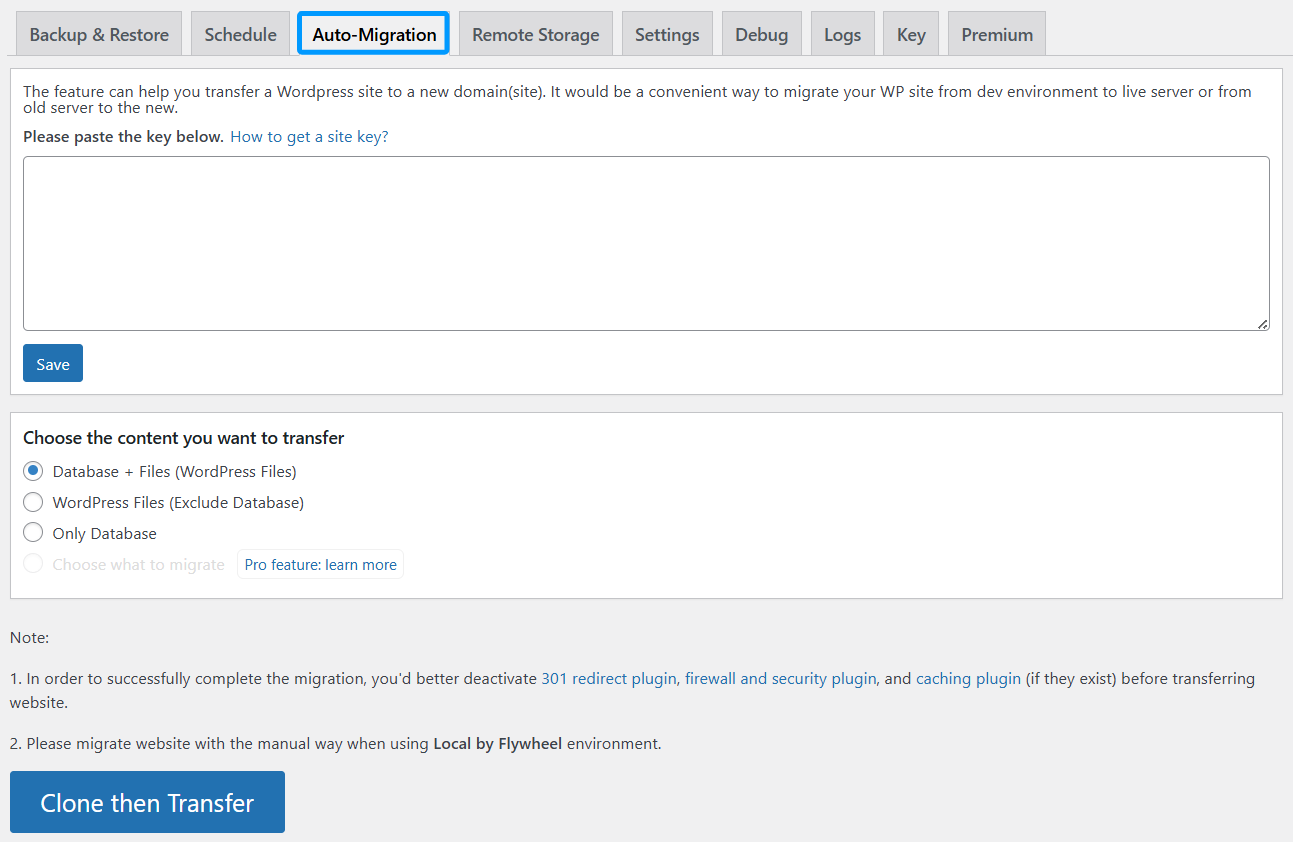1293x842 pixels.
Task: Open the Premium tab
Action: point(997,34)
